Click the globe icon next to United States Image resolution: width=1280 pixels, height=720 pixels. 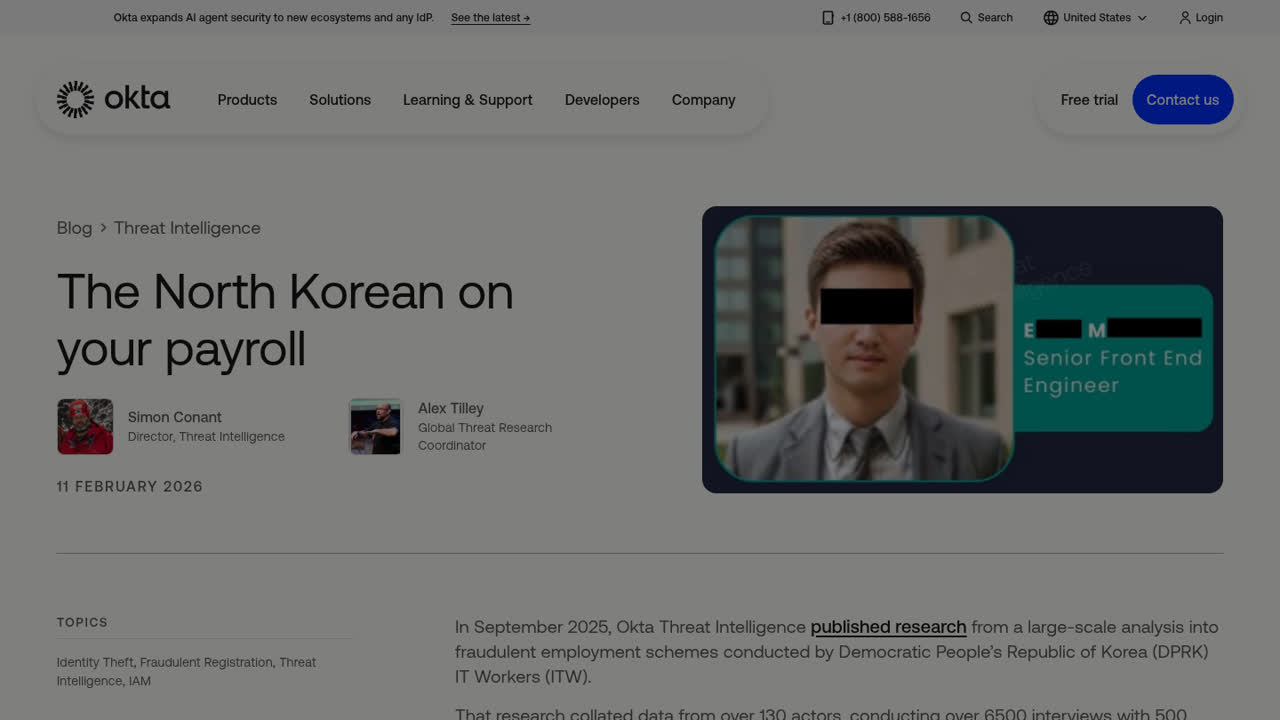click(x=1050, y=18)
